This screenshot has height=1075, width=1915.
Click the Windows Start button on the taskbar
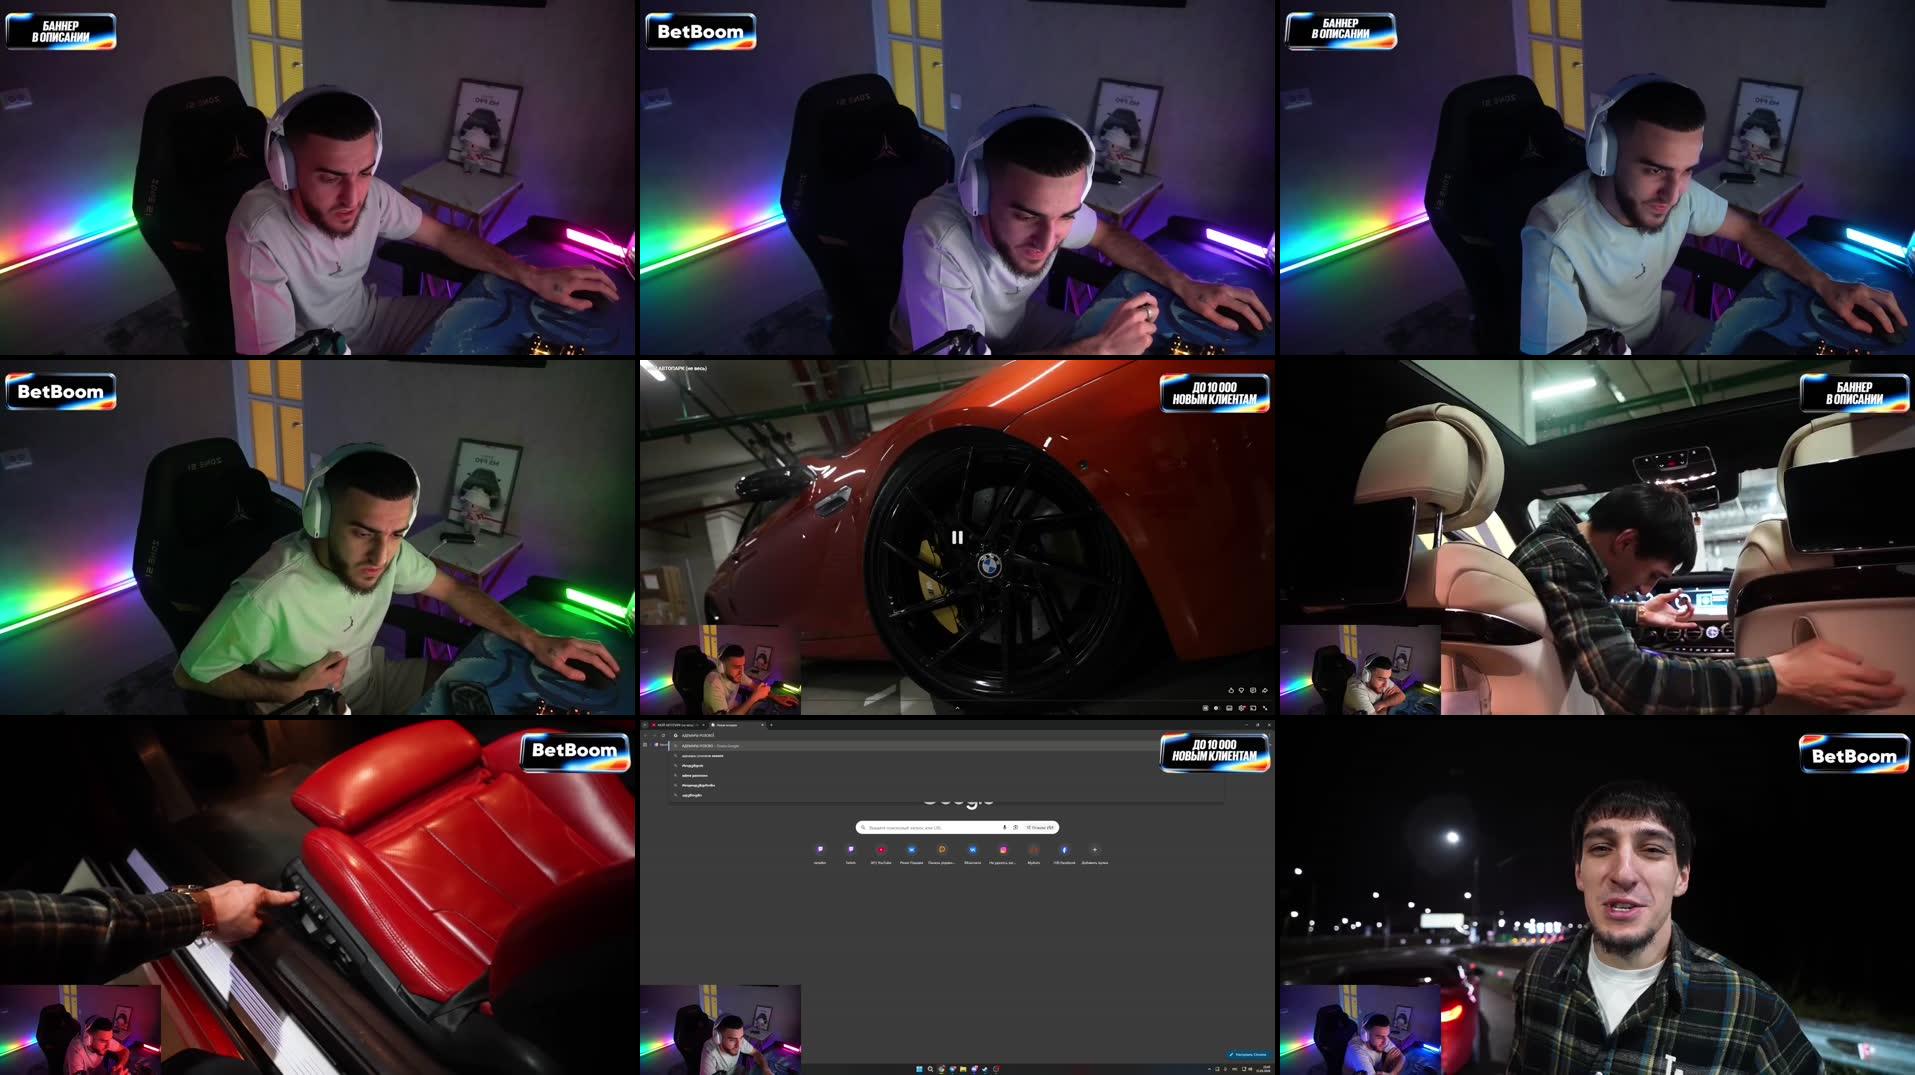pos(919,1069)
